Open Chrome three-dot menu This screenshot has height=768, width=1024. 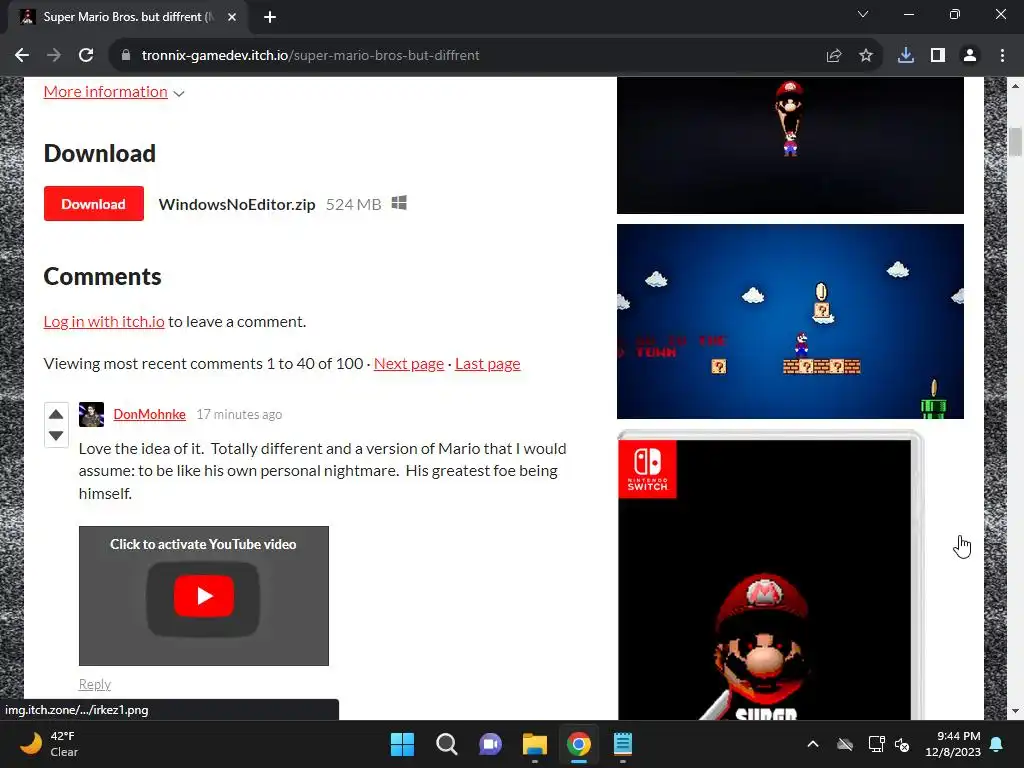1002,56
